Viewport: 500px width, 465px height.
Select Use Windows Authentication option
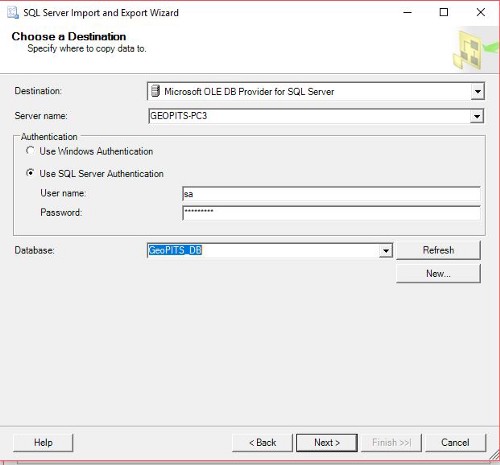coord(30,151)
